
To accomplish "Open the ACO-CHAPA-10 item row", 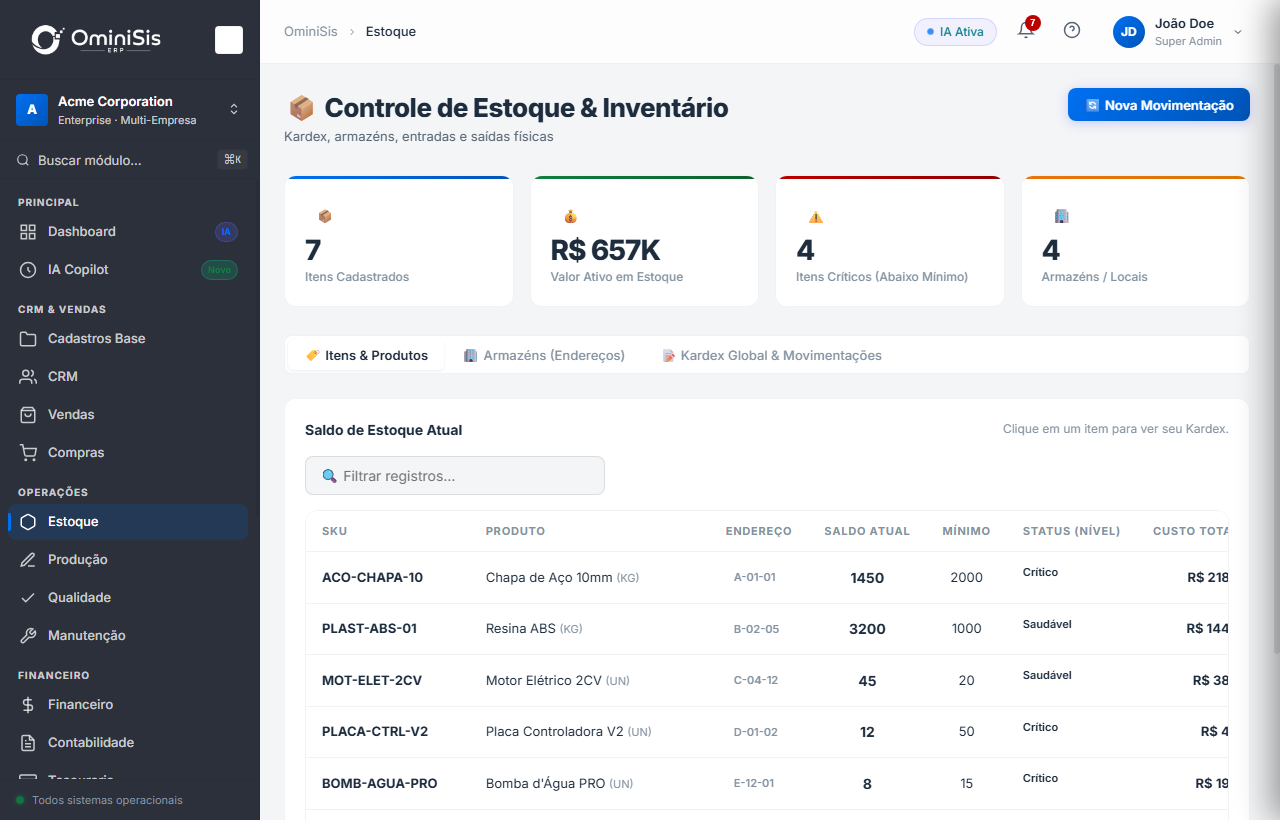I will [x=767, y=578].
